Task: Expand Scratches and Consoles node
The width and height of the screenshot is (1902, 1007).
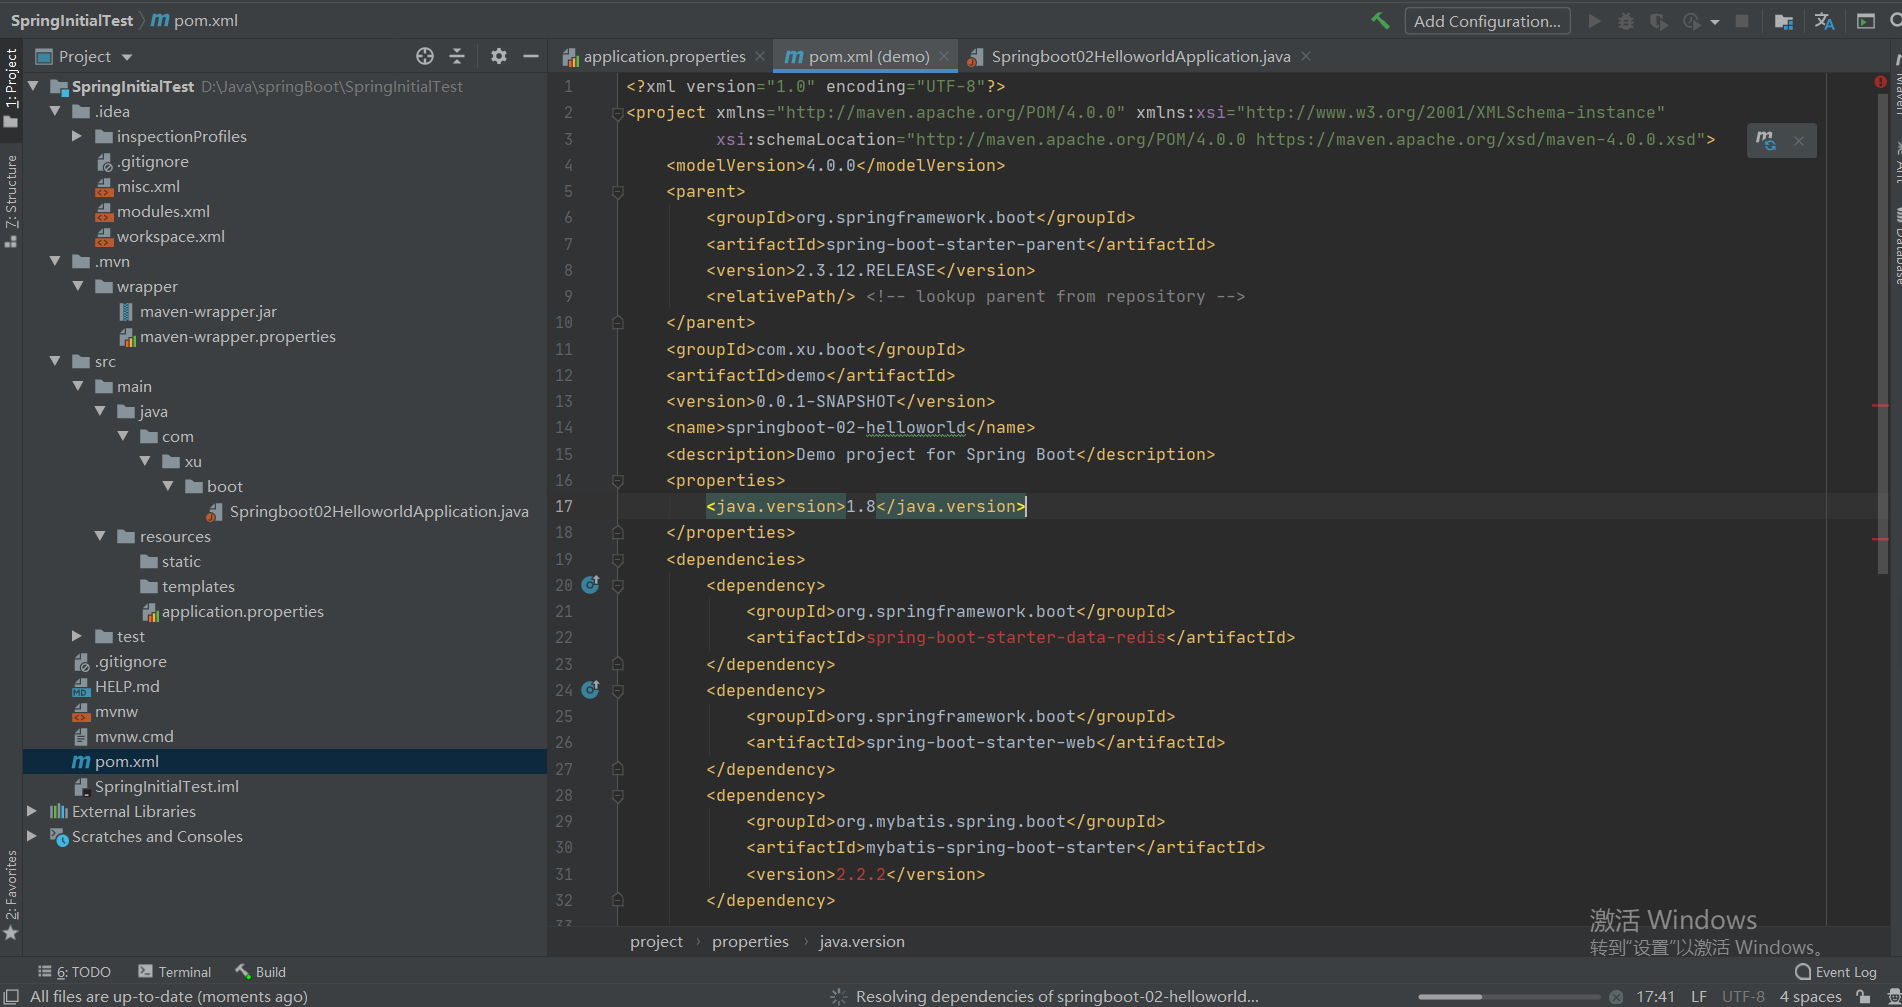Action: [x=32, y=836]
